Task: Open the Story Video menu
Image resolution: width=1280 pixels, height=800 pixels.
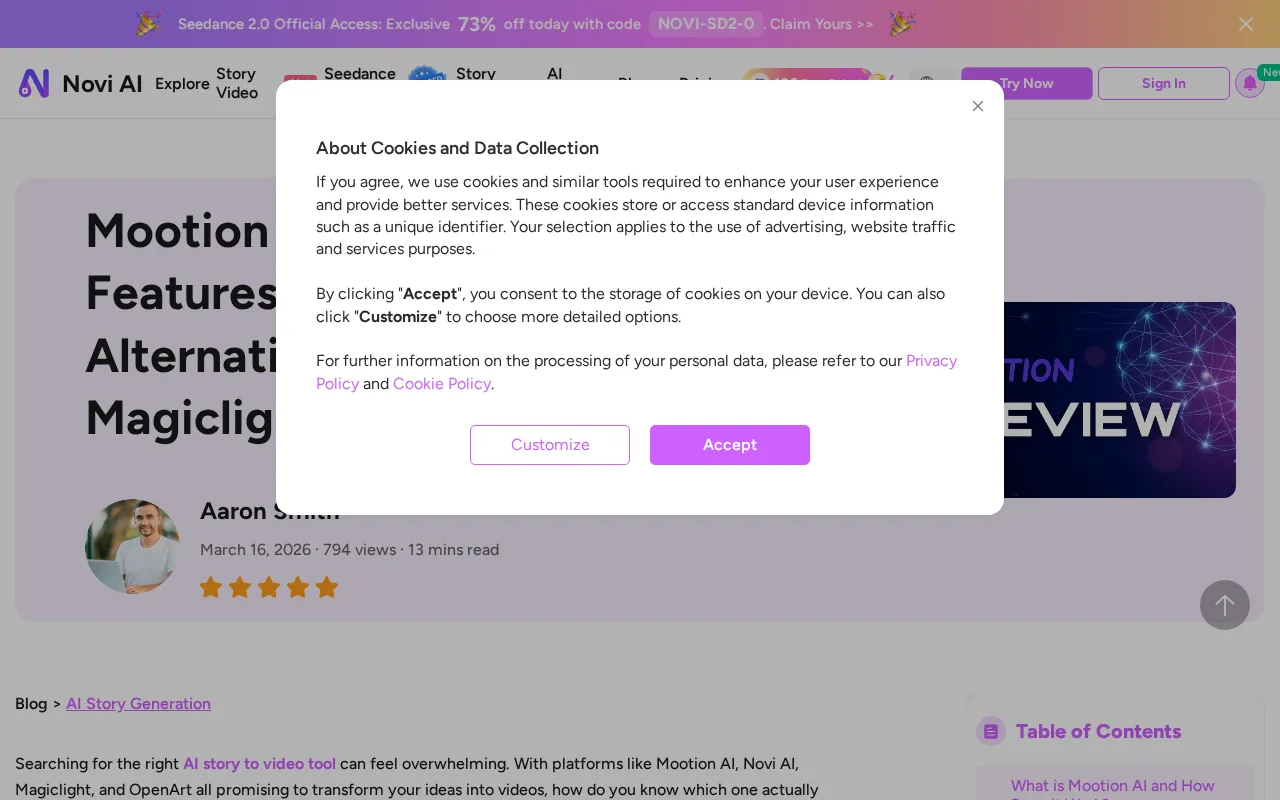Action: [237, 84]
